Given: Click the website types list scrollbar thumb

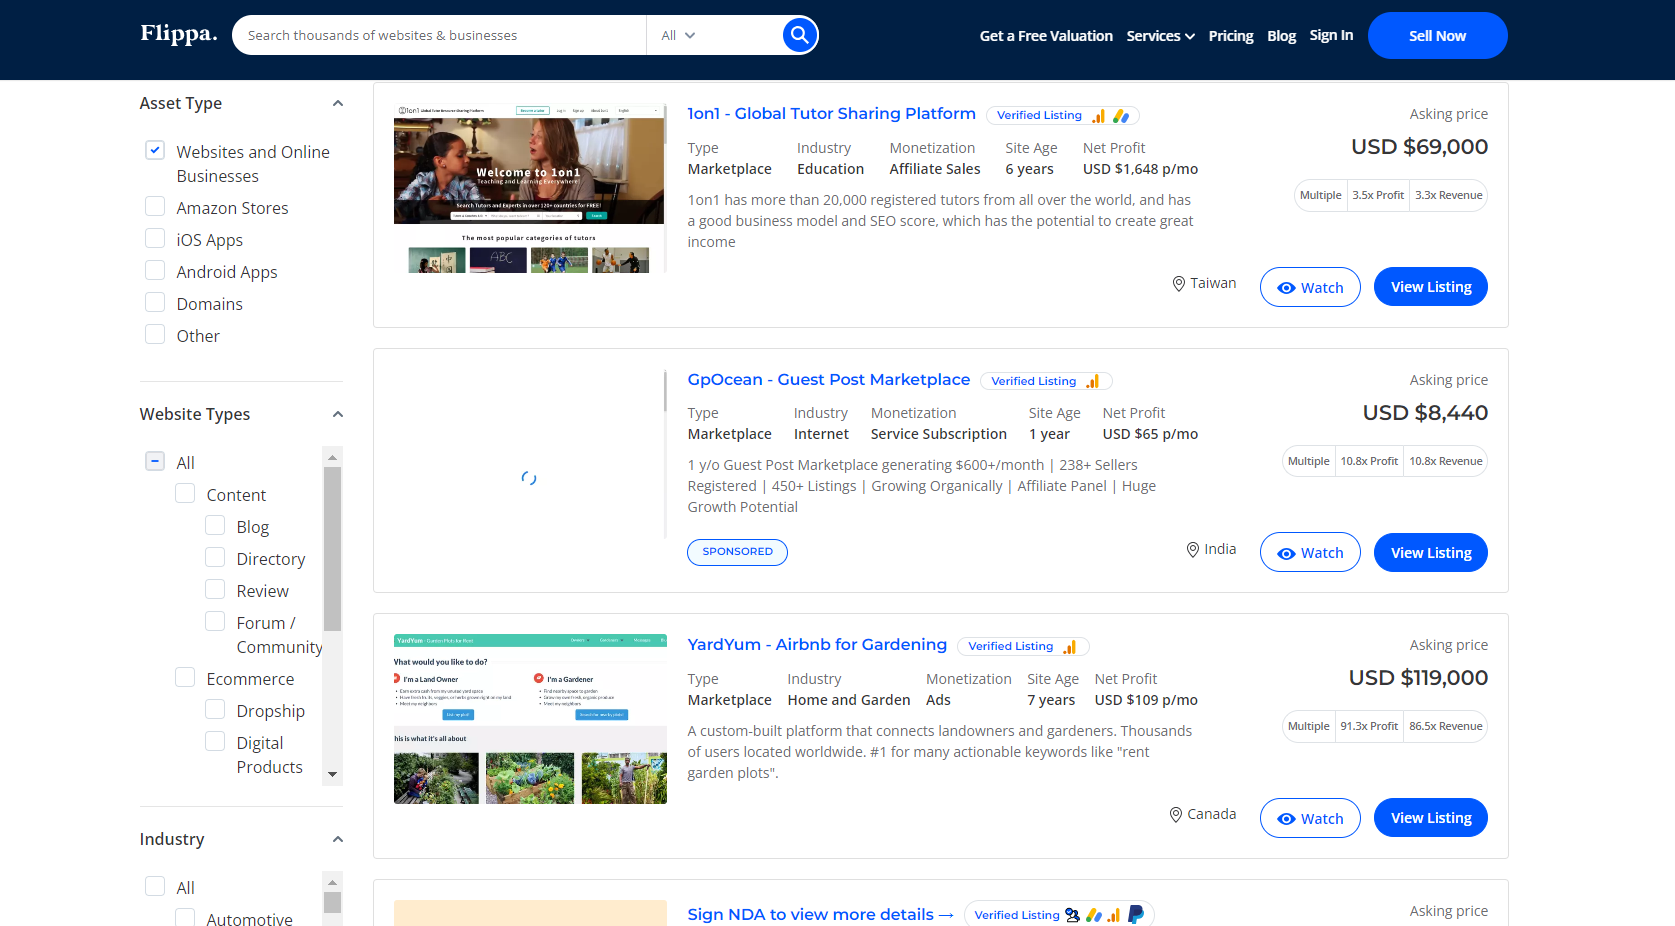Looking at the screenshot, I should 332,548.
